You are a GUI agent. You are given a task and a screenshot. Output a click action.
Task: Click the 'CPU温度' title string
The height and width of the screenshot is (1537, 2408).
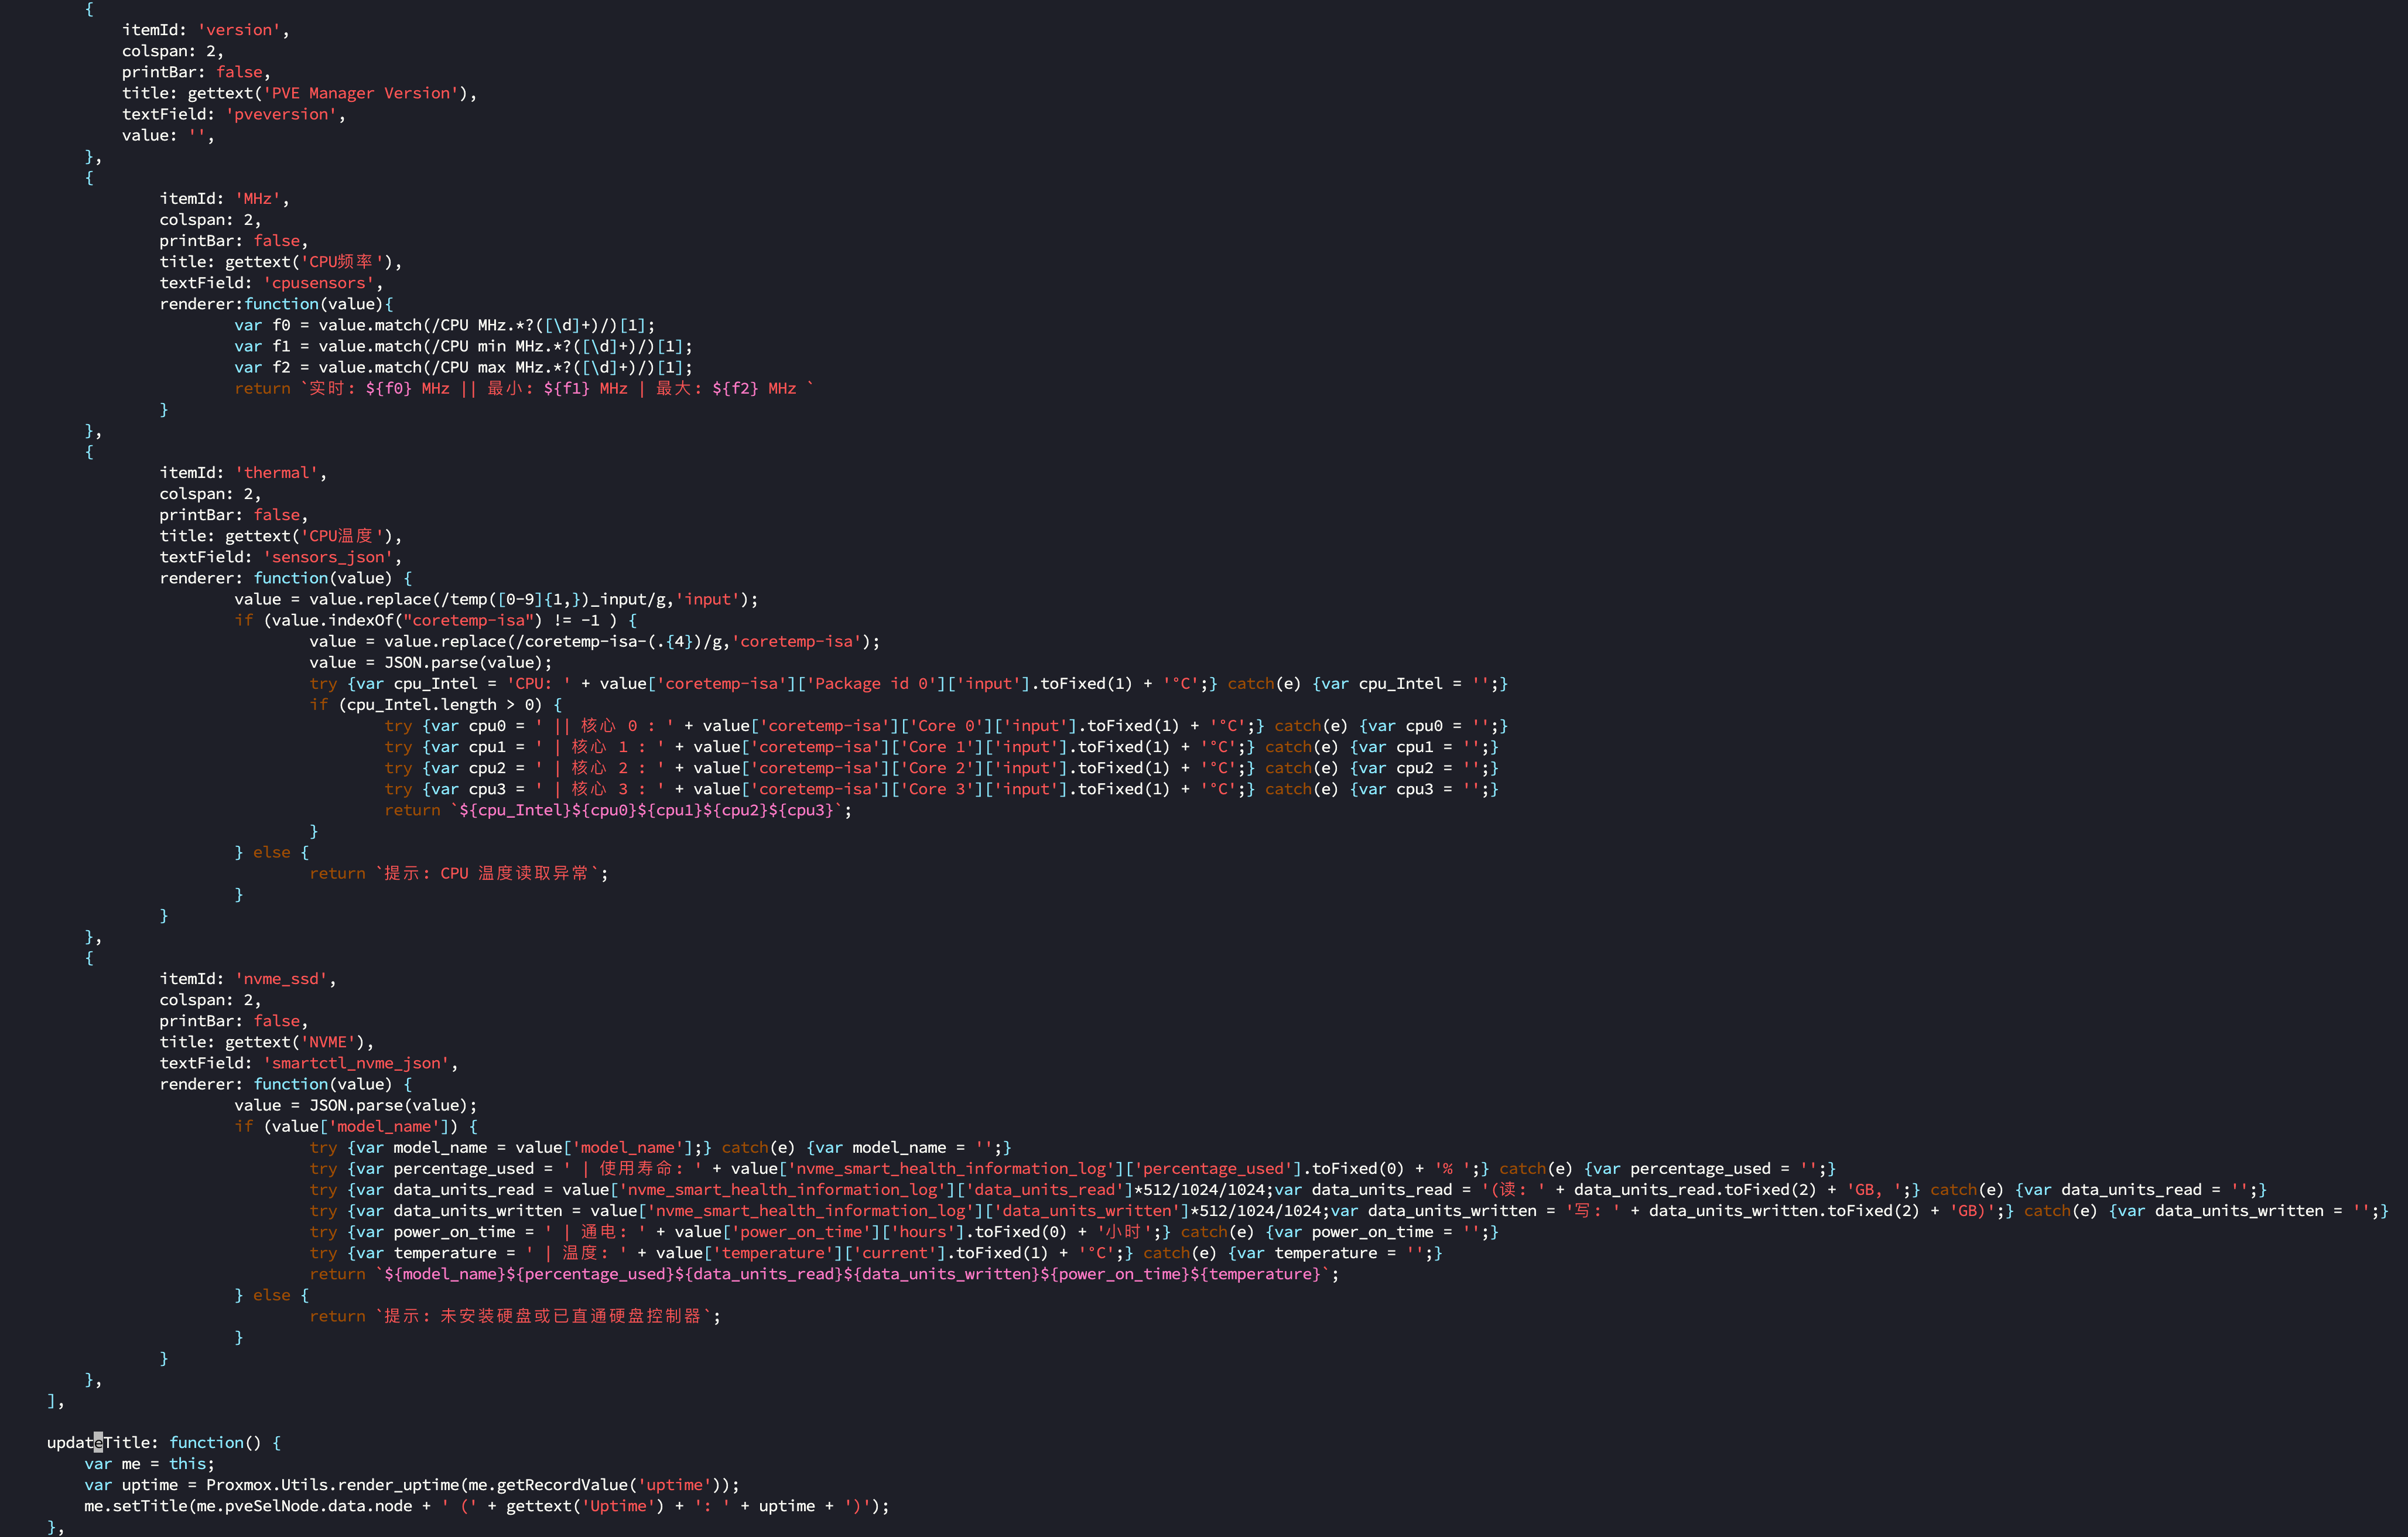pos(342,536)
